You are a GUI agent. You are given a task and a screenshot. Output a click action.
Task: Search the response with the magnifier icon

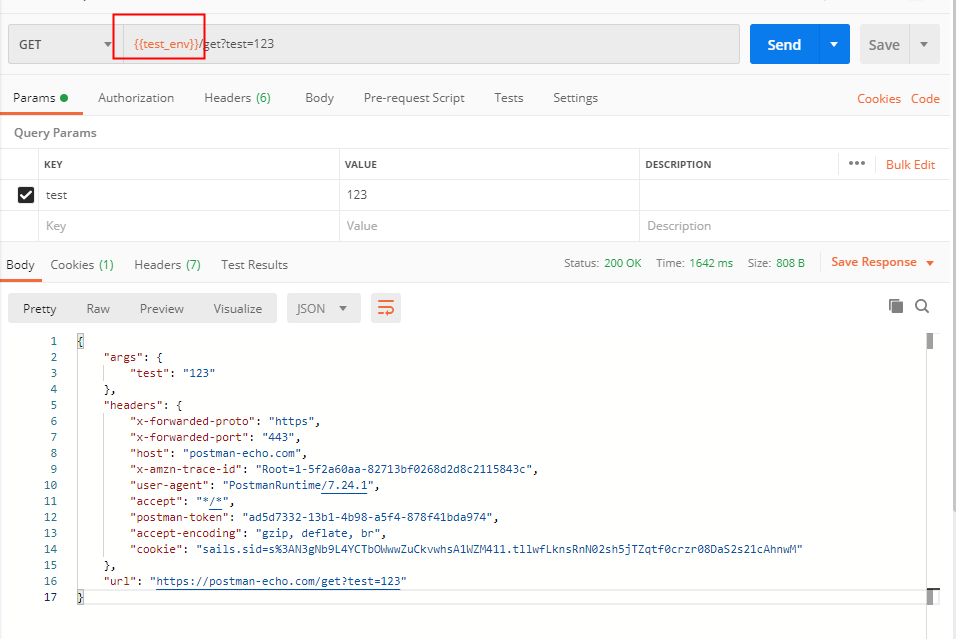coord(922,306)
